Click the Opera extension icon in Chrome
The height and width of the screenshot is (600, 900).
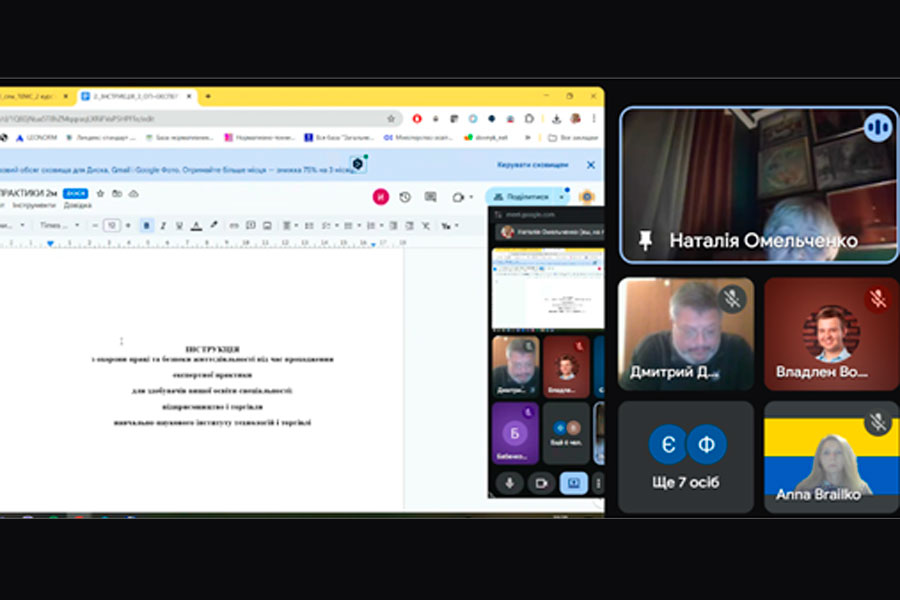tap(417, 119)
